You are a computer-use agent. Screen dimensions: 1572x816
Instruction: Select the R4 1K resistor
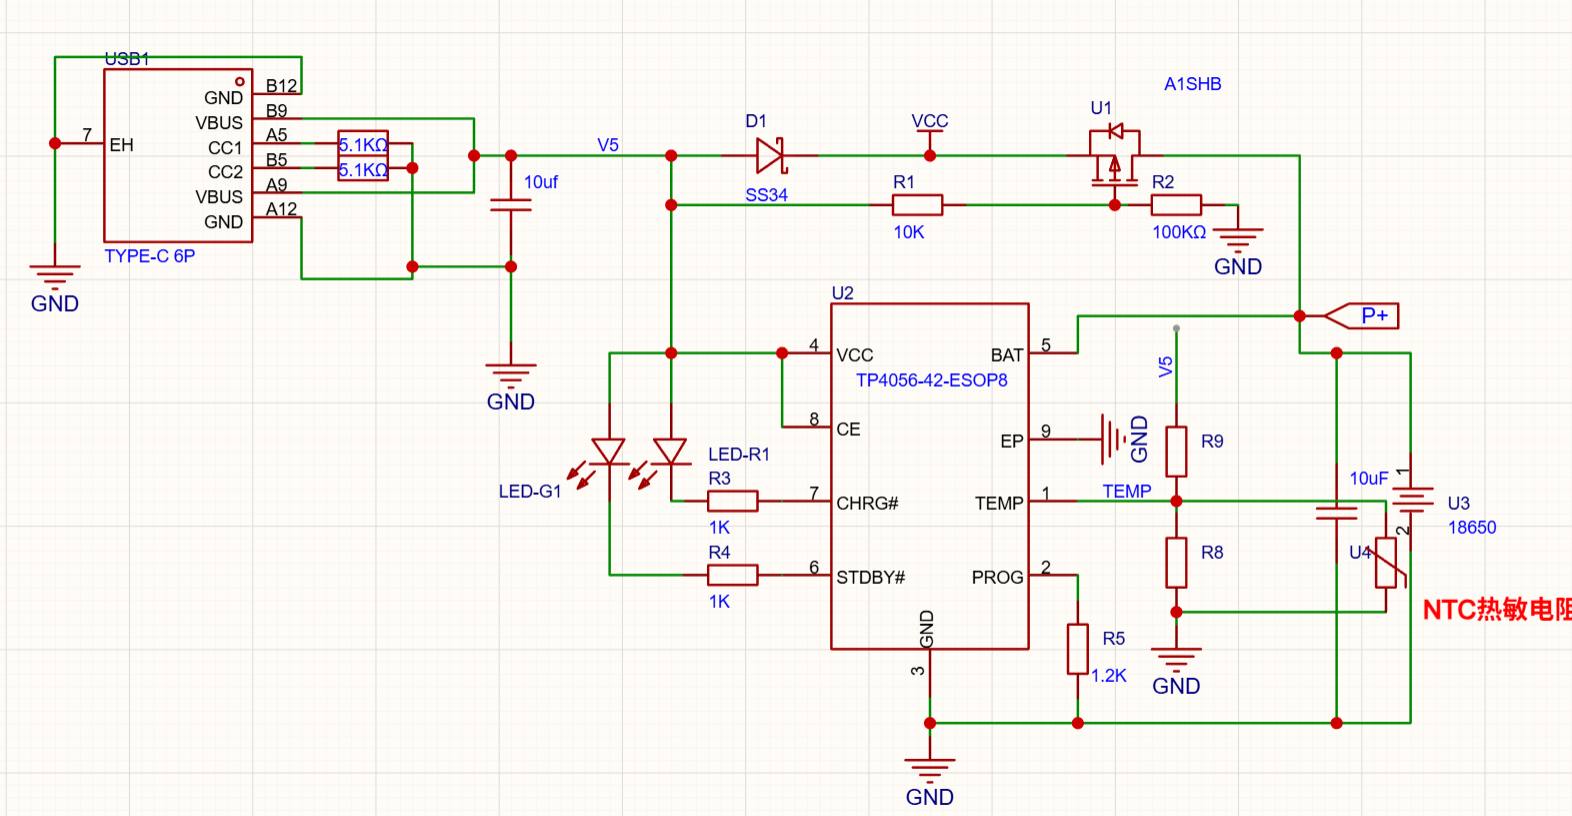point(732,575)
